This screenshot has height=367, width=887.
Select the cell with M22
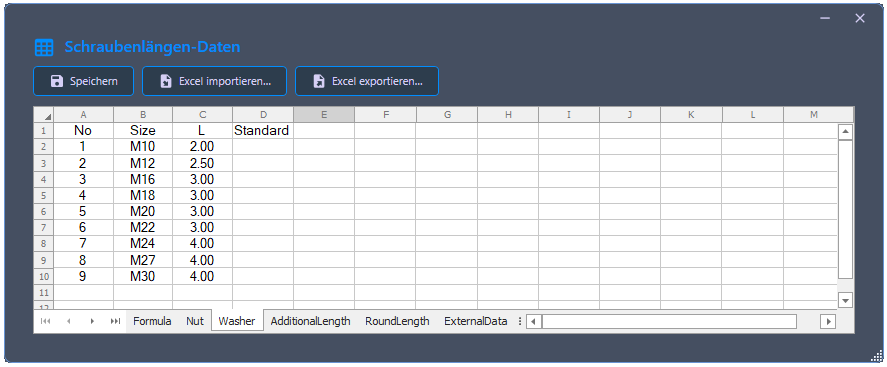(143, 228)
